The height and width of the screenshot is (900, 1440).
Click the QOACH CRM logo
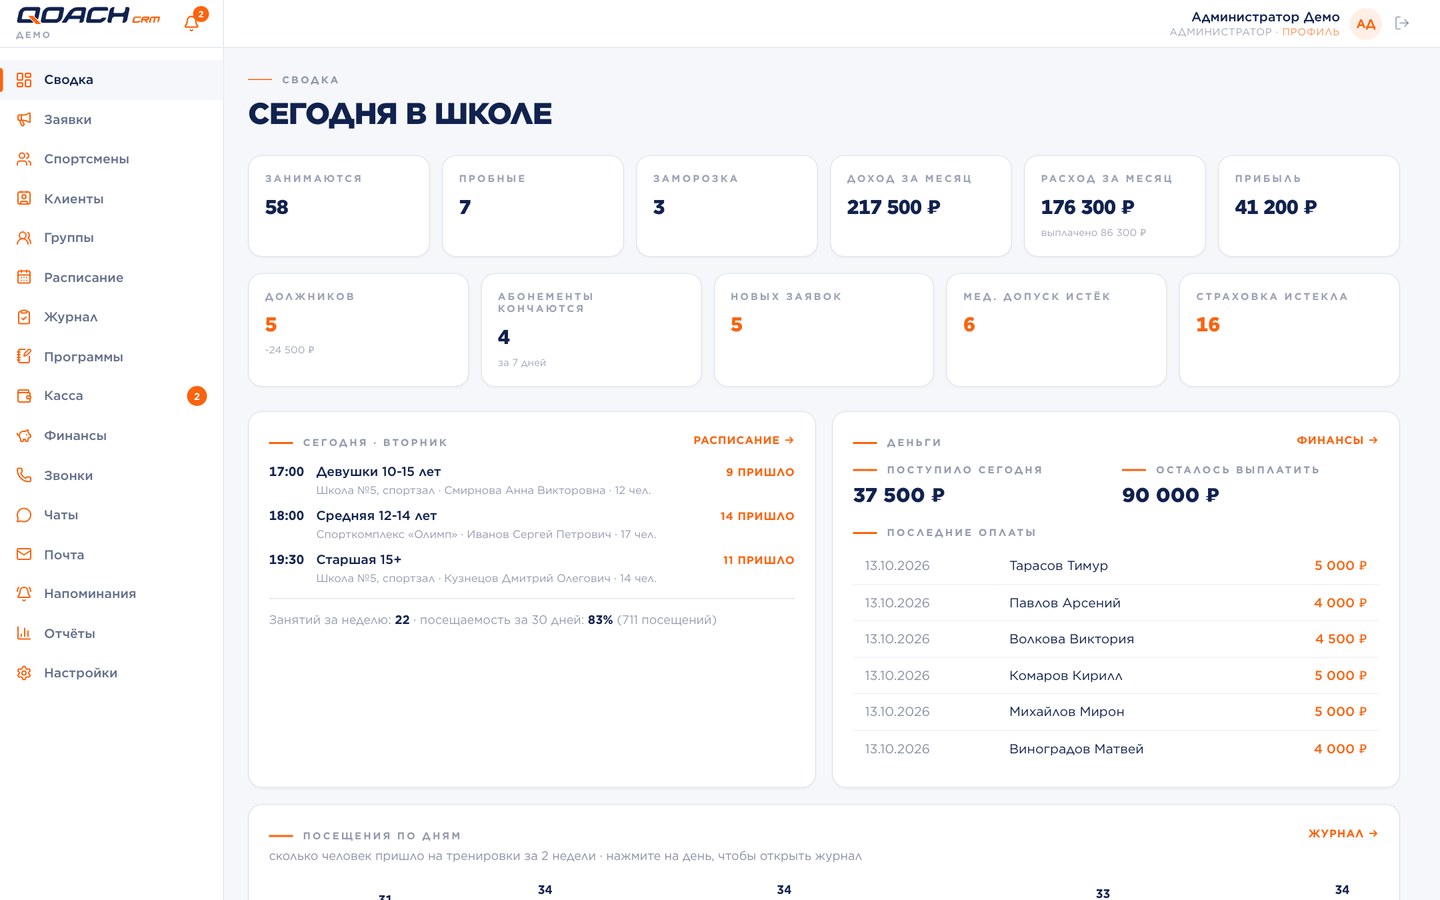point(88,16)
